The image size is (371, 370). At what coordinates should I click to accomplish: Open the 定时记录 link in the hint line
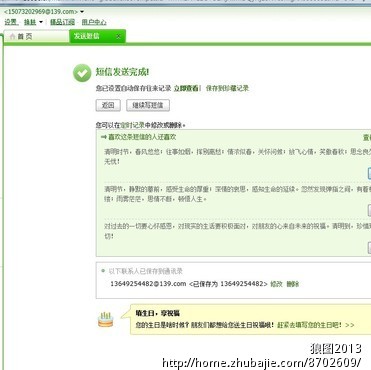pos(132,125)
